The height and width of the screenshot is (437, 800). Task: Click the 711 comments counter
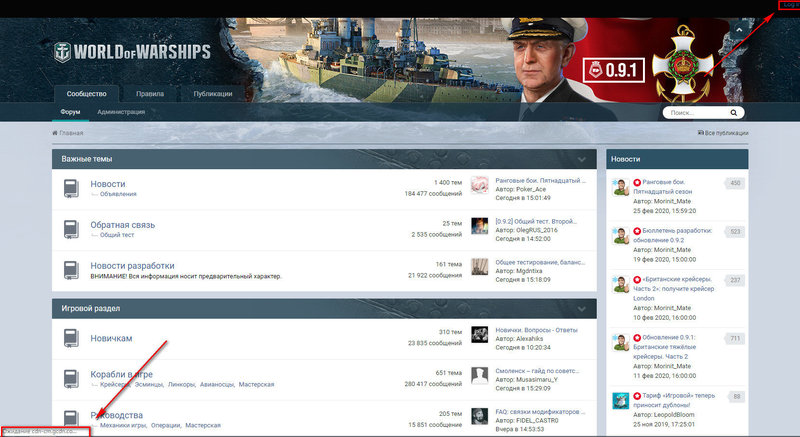[x=735, y=339]
